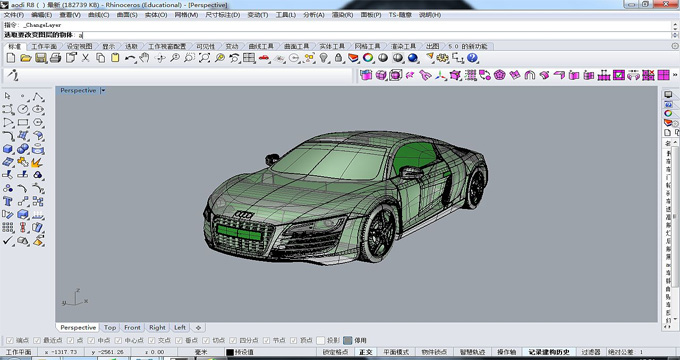Click the Cut scissors icon
This screenshot has width=680, height=360.
[85, 58]
